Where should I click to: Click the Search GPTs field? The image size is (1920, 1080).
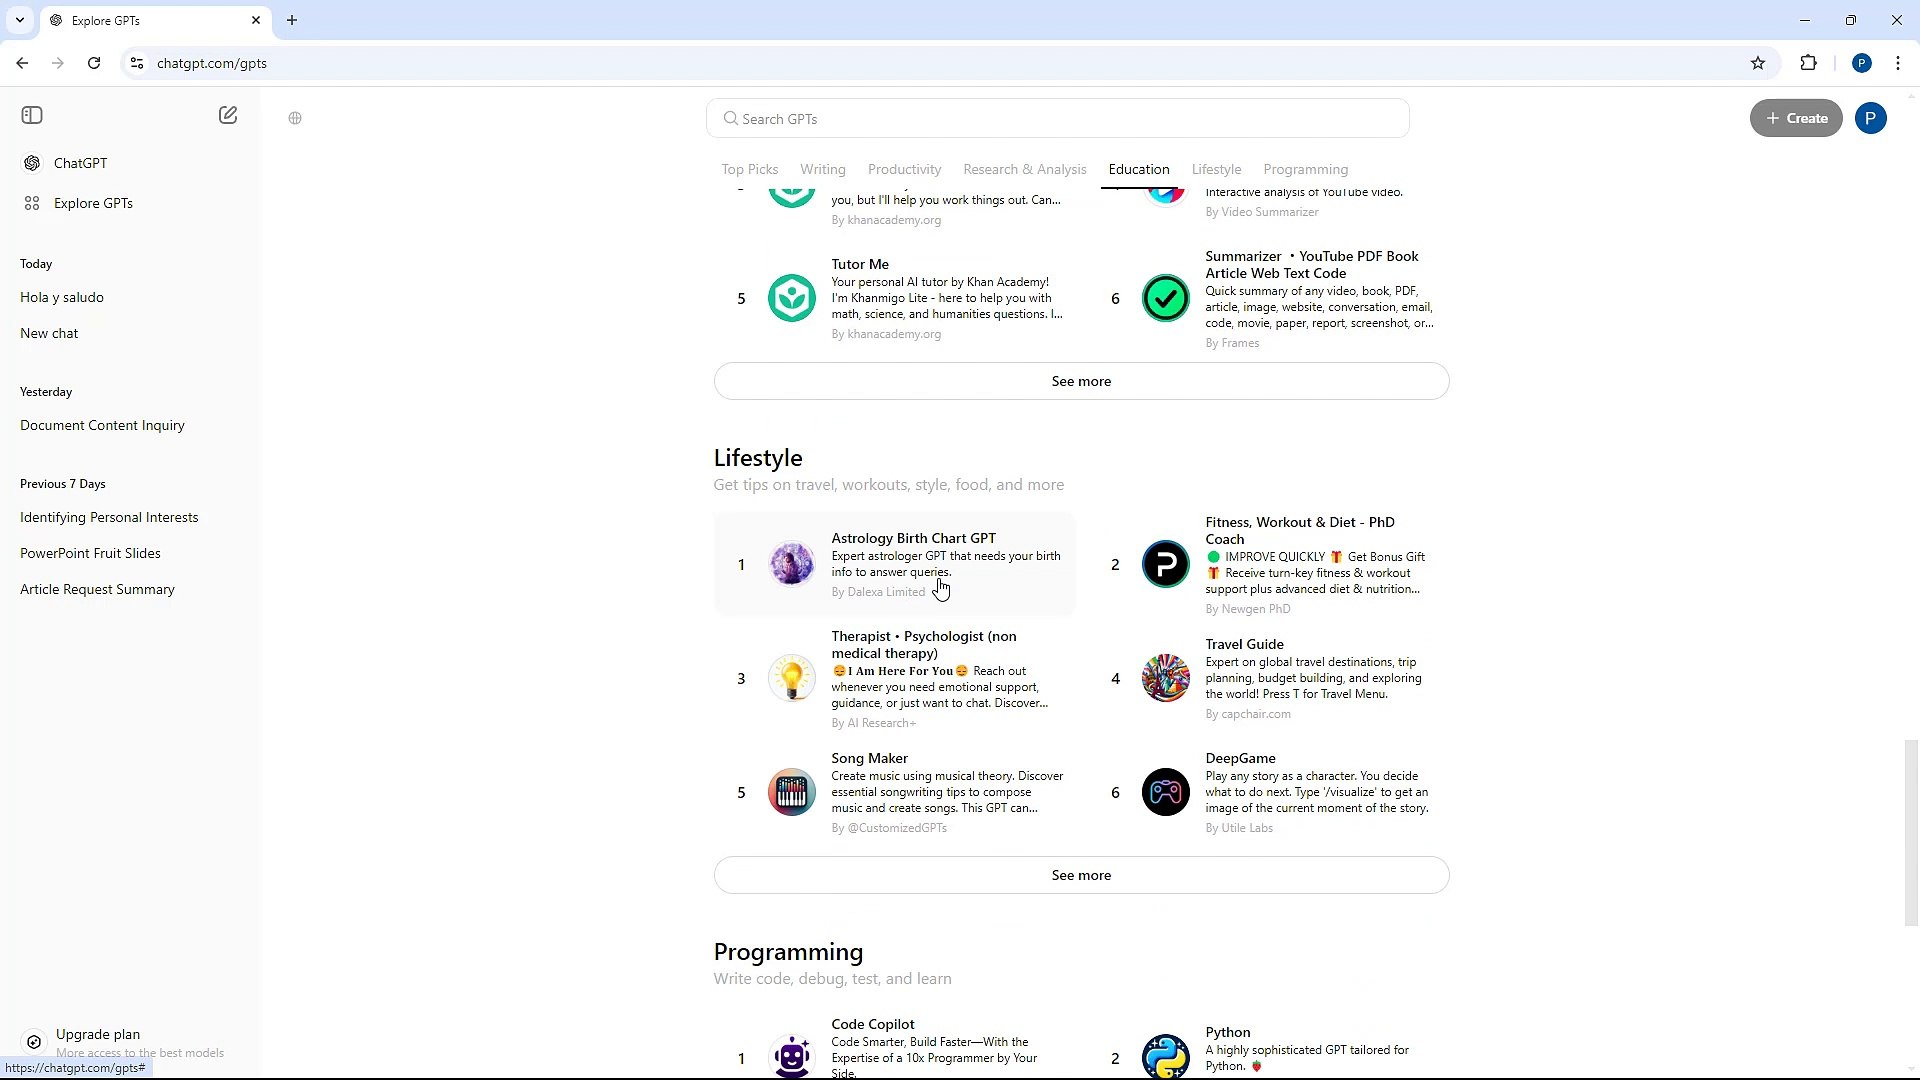click(1058, 119)
